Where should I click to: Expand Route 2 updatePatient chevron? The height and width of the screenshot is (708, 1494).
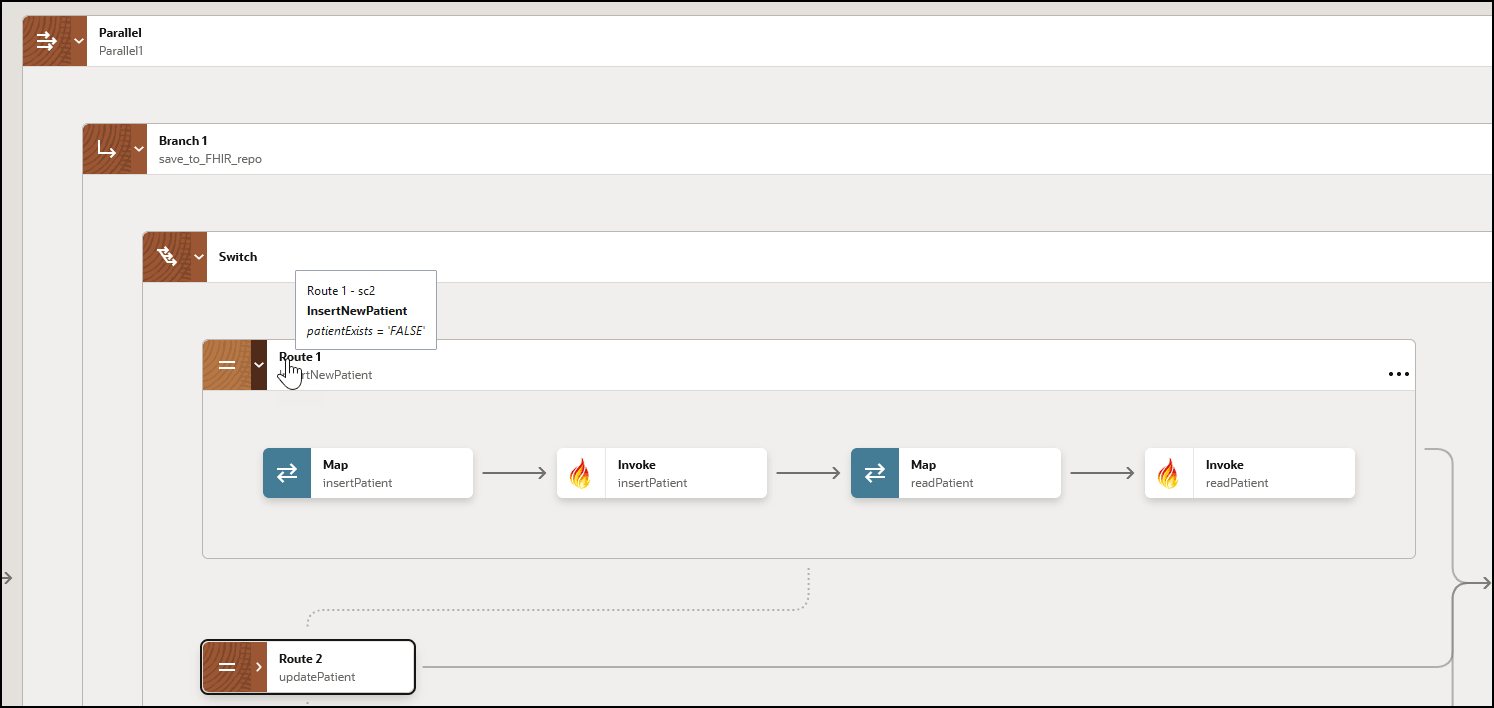(x=259, y=667)
